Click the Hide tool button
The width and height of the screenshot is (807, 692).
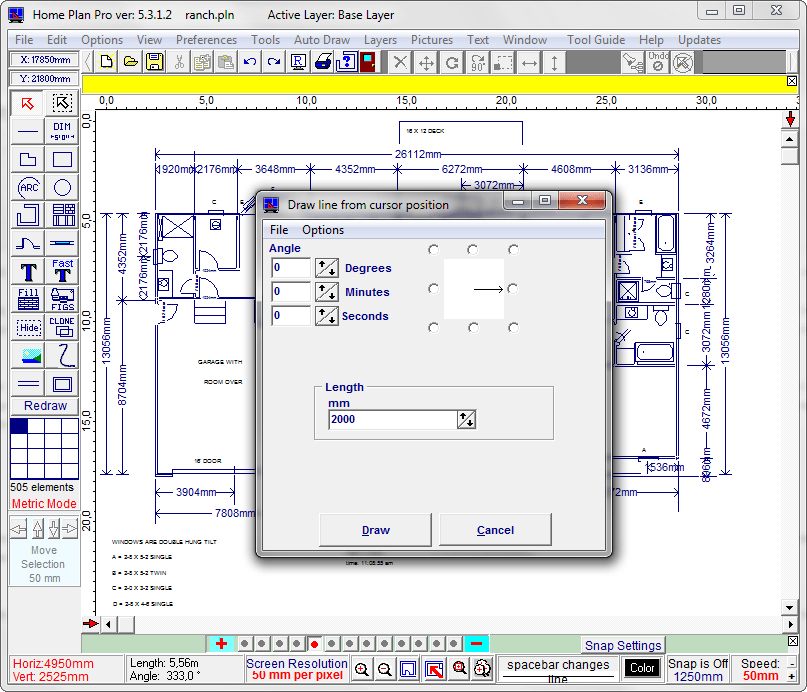(x=28, y=327)
